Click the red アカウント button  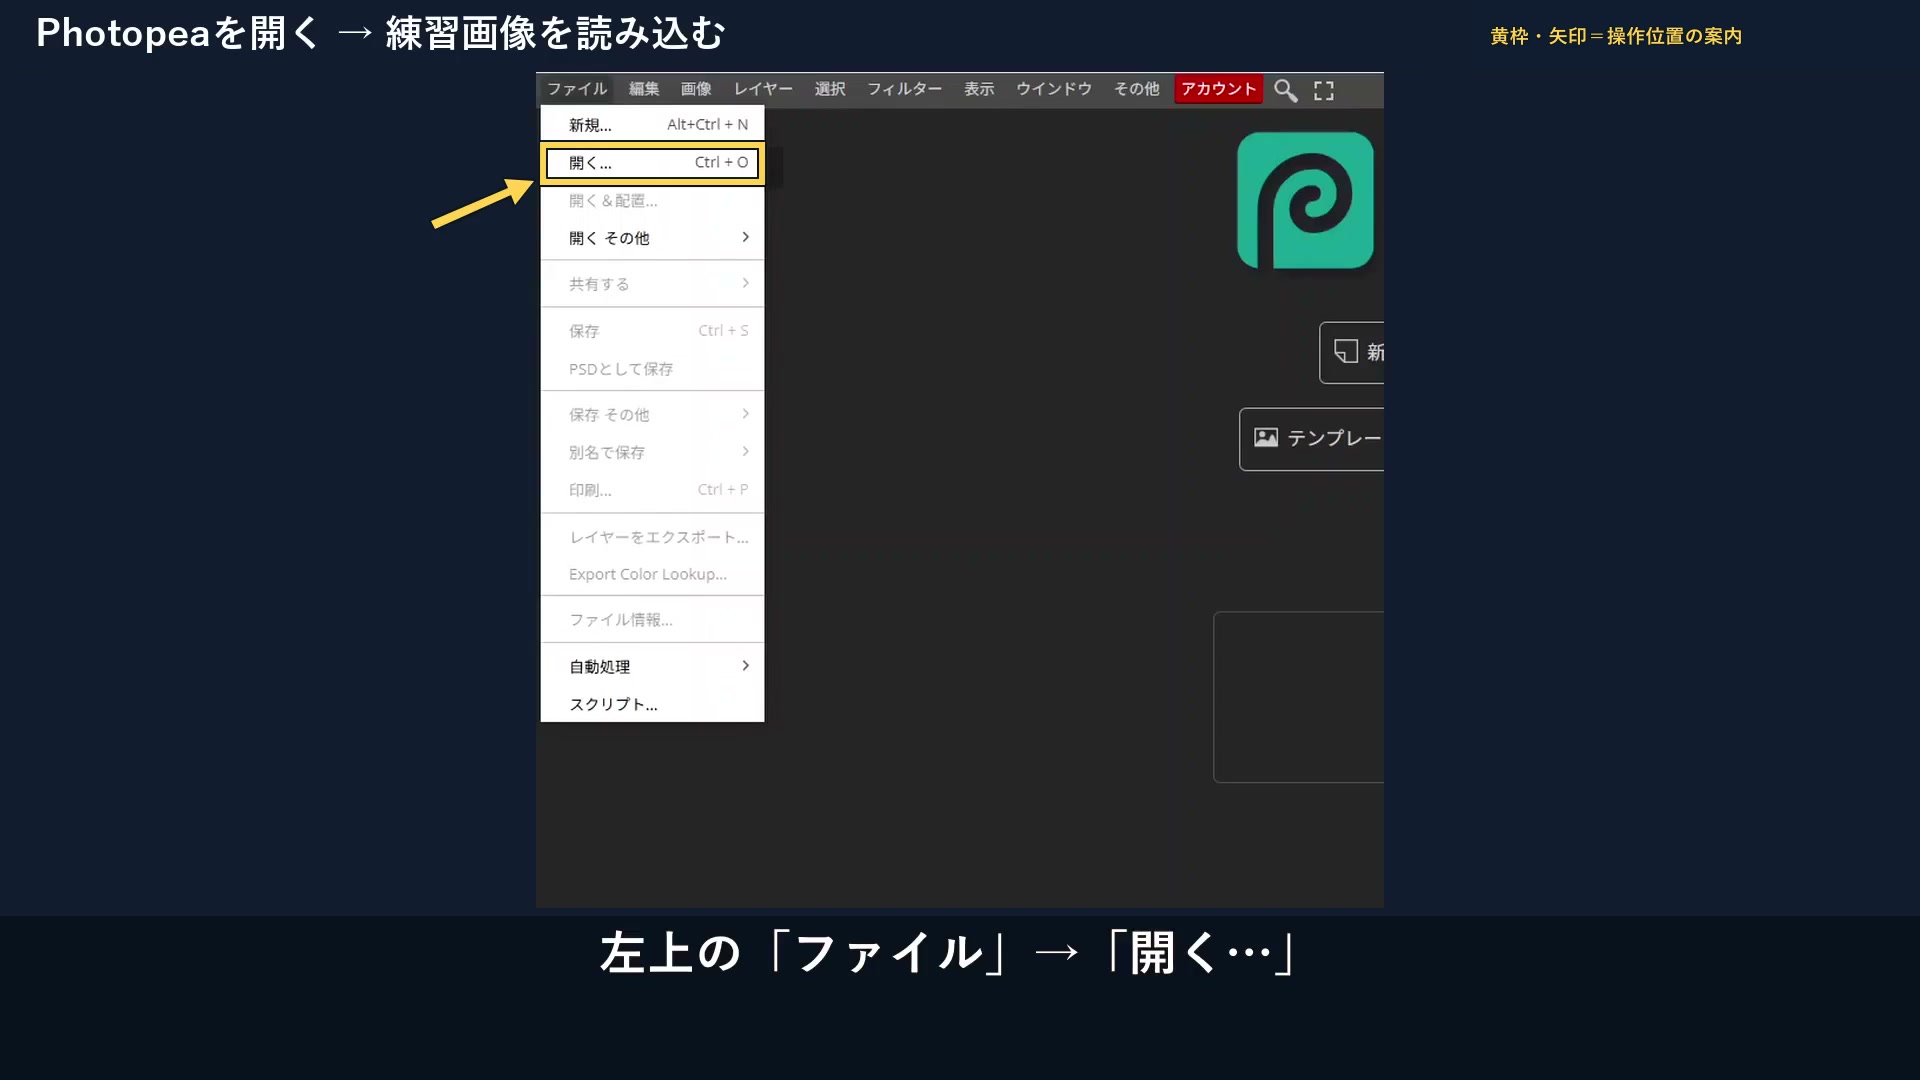tap(1218, 89)
